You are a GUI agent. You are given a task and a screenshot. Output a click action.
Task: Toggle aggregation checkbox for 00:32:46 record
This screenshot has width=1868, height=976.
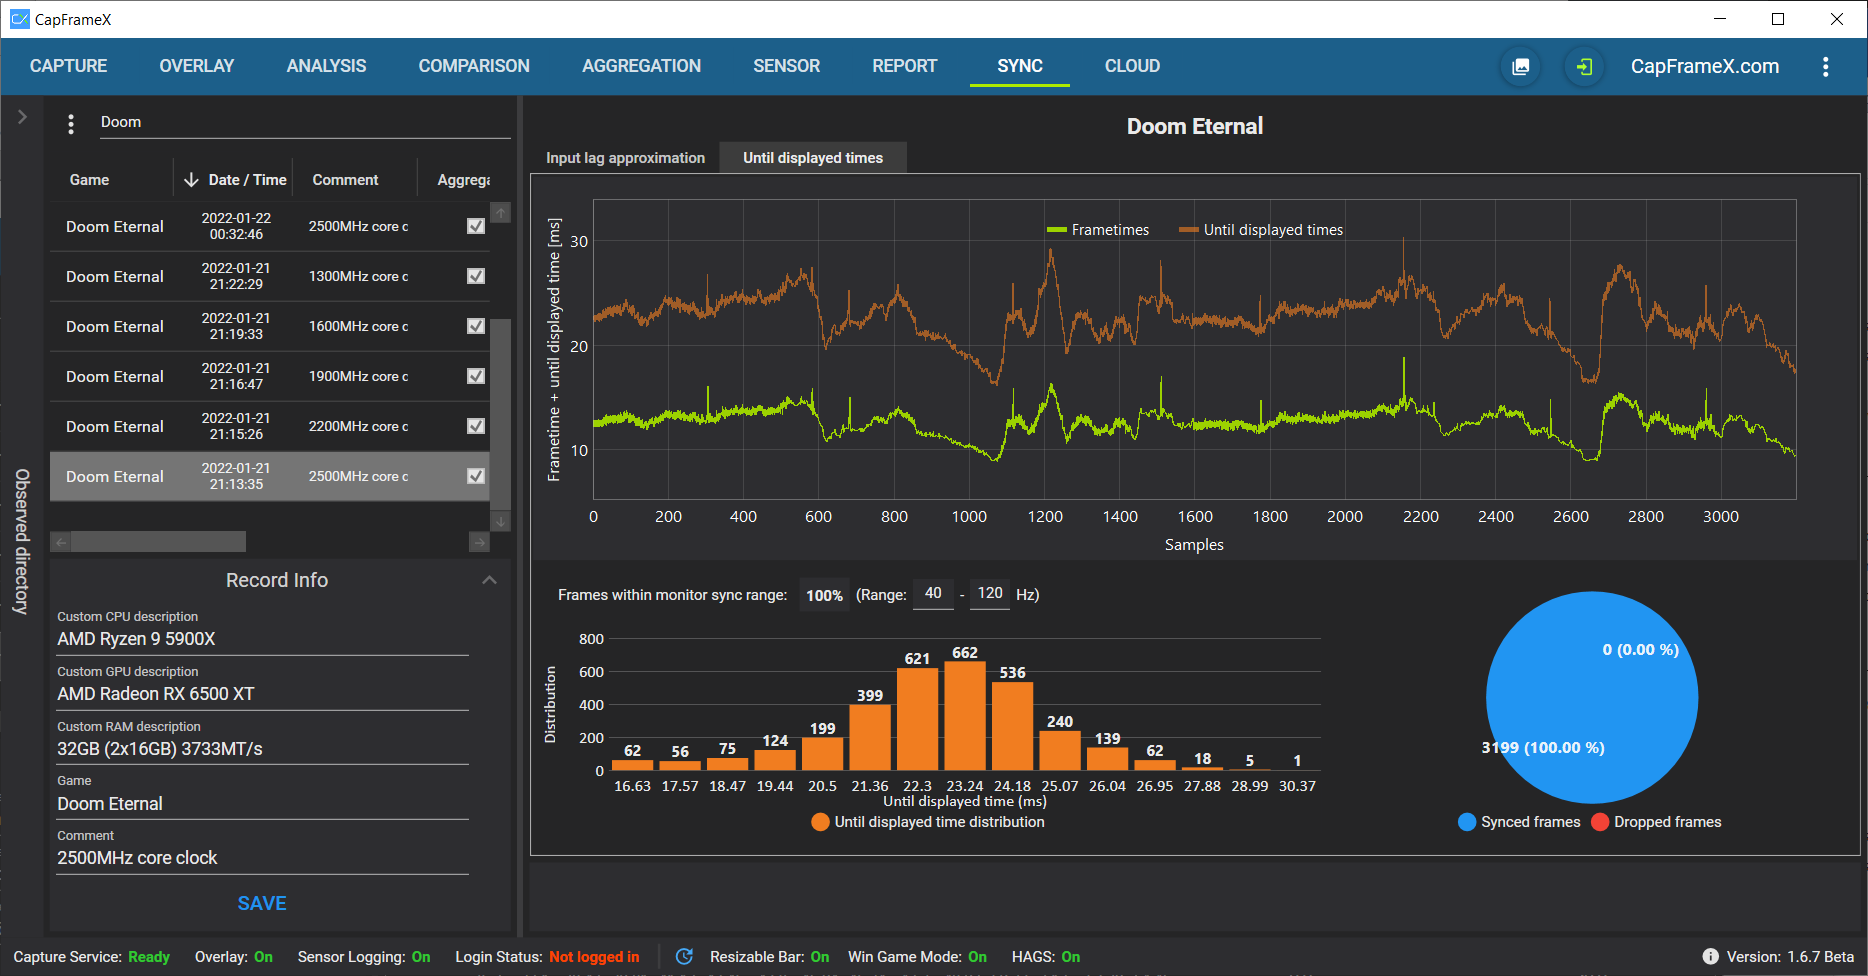[x=476, y=226]
